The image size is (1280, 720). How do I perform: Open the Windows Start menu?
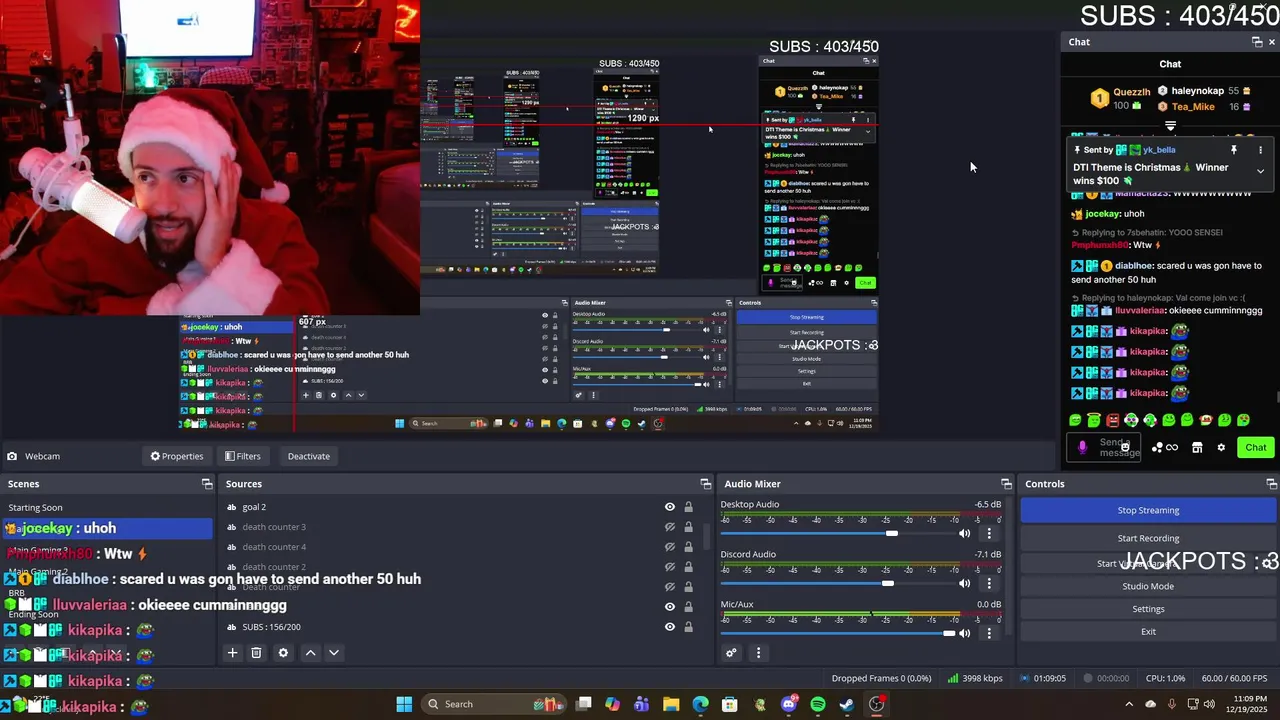pyautogui.click(x=404, y=704)
